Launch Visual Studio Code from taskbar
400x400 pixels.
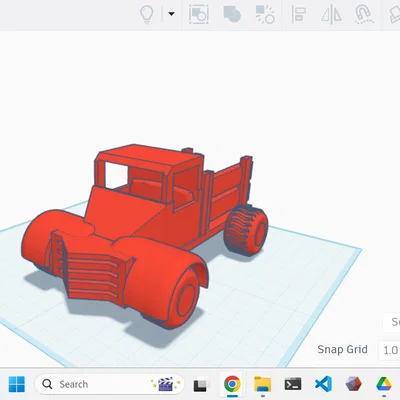(323, 384)
